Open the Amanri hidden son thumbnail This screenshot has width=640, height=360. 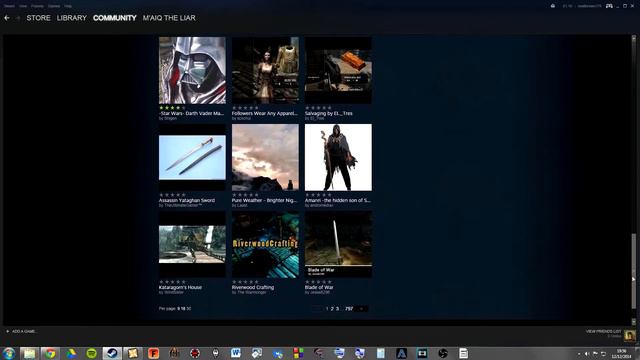click(338, 157)
